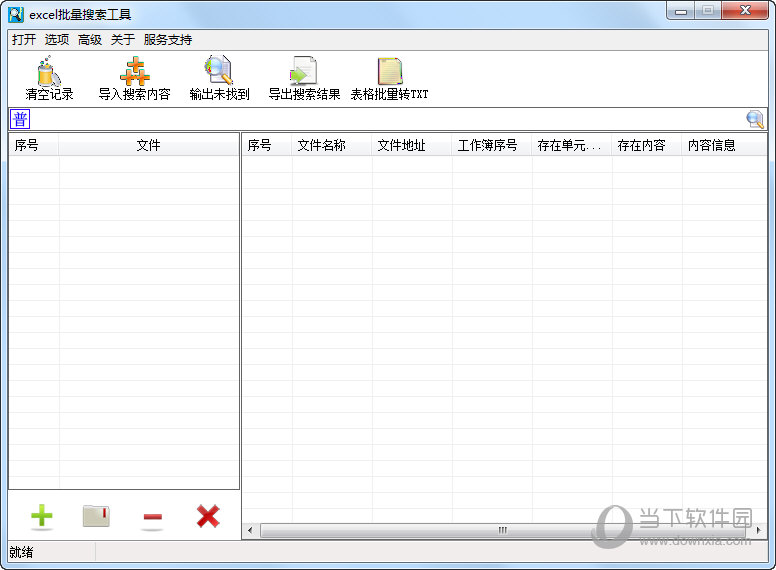Screen dimensions: 776x570
Task: Open the 服务支持 menu
Action: click(x=168, y=40)
